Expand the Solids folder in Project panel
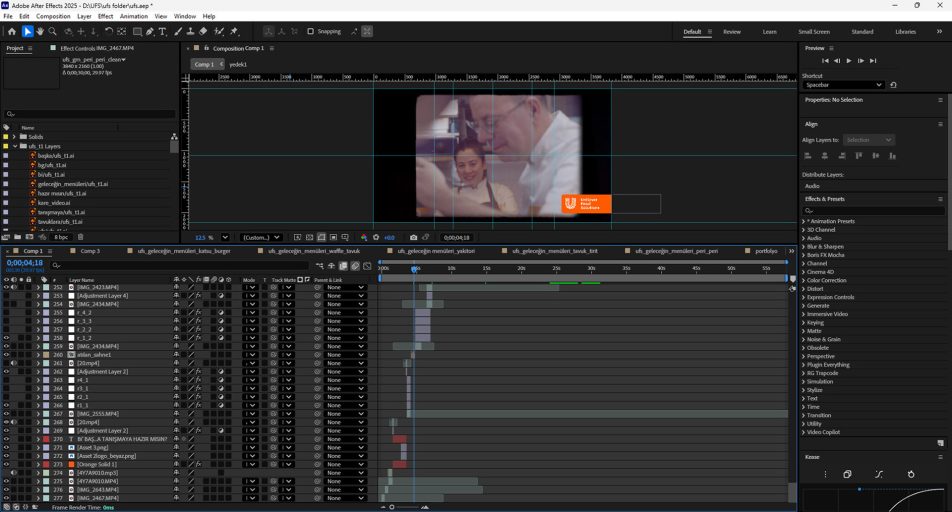The width and height of the screenshot is (952, 512). tap(14, 137)
